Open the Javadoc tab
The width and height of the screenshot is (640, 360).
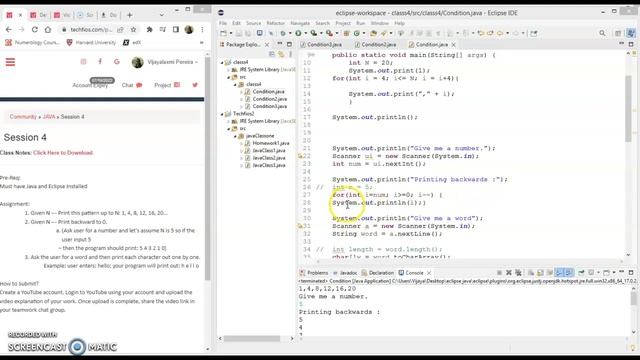(344, 273)
